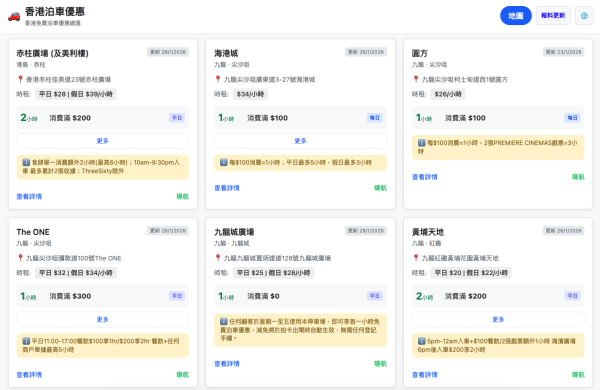The height and width of the screenshot is (390, 600).
Task: Click hourly rate $34/小時 in 海港城
Action: point(250,94)
